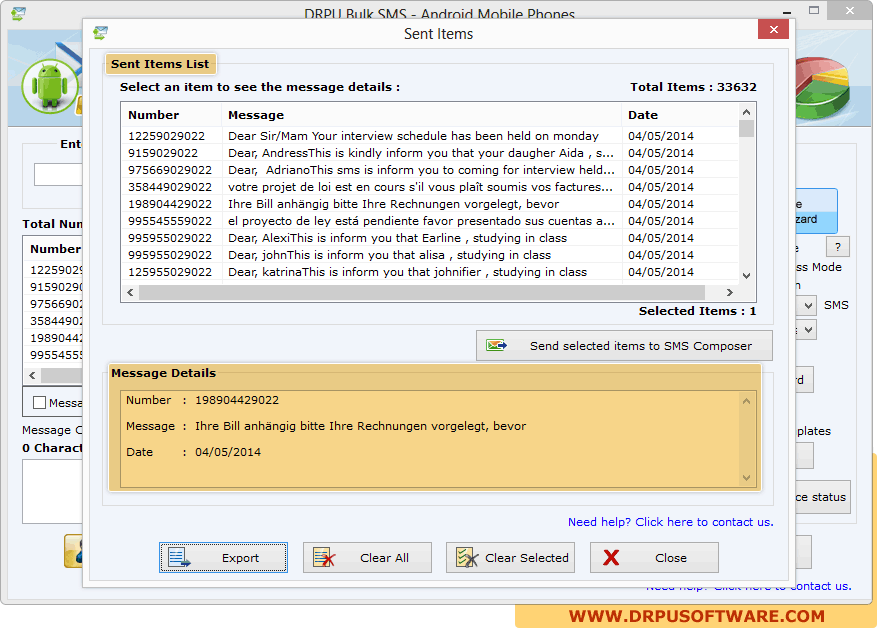
Task: Close the Sent Items dialog via red X
Action: pyautogui.click(x=774, y=29)
